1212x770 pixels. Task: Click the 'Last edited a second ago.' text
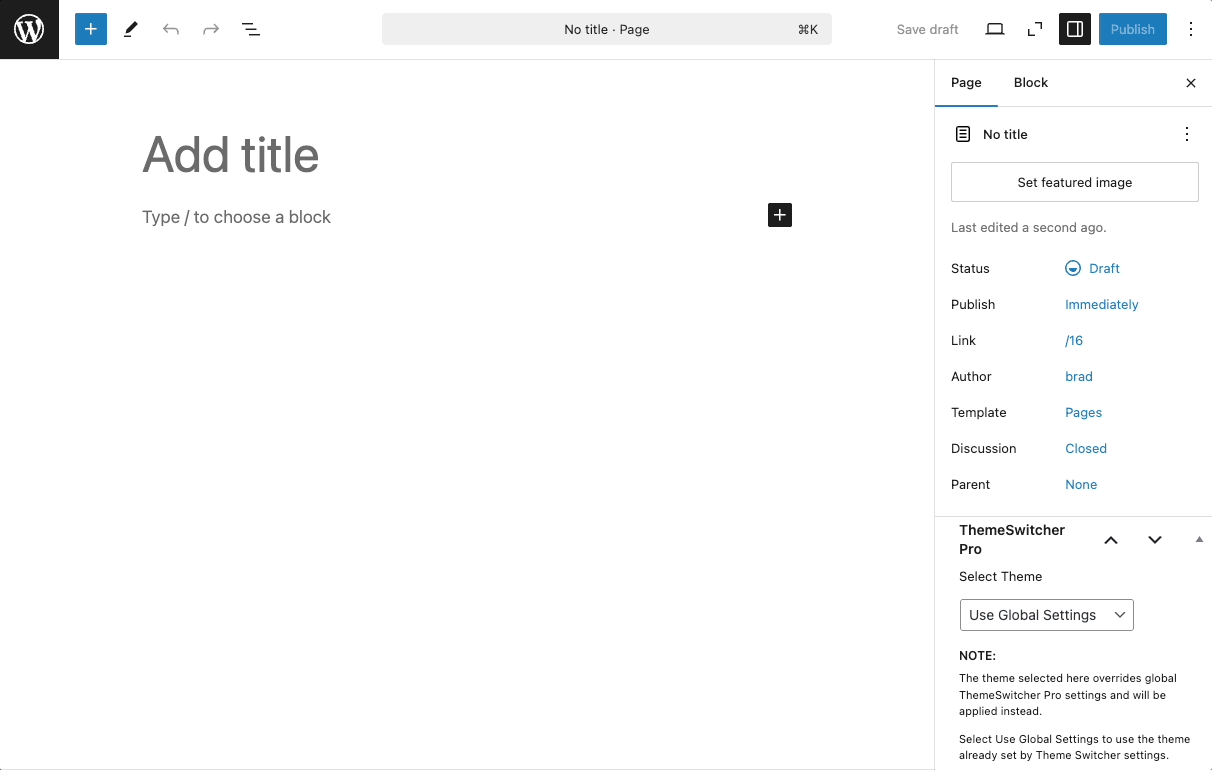click(x=1029, y=227)
